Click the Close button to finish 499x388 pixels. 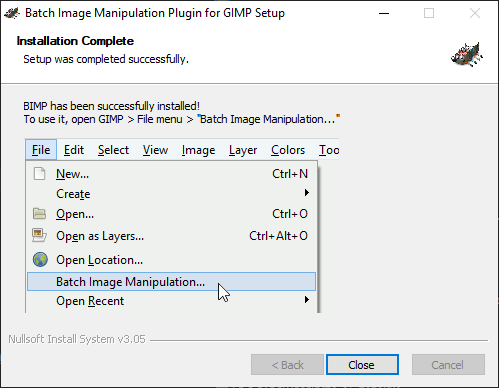pos(362,364)
